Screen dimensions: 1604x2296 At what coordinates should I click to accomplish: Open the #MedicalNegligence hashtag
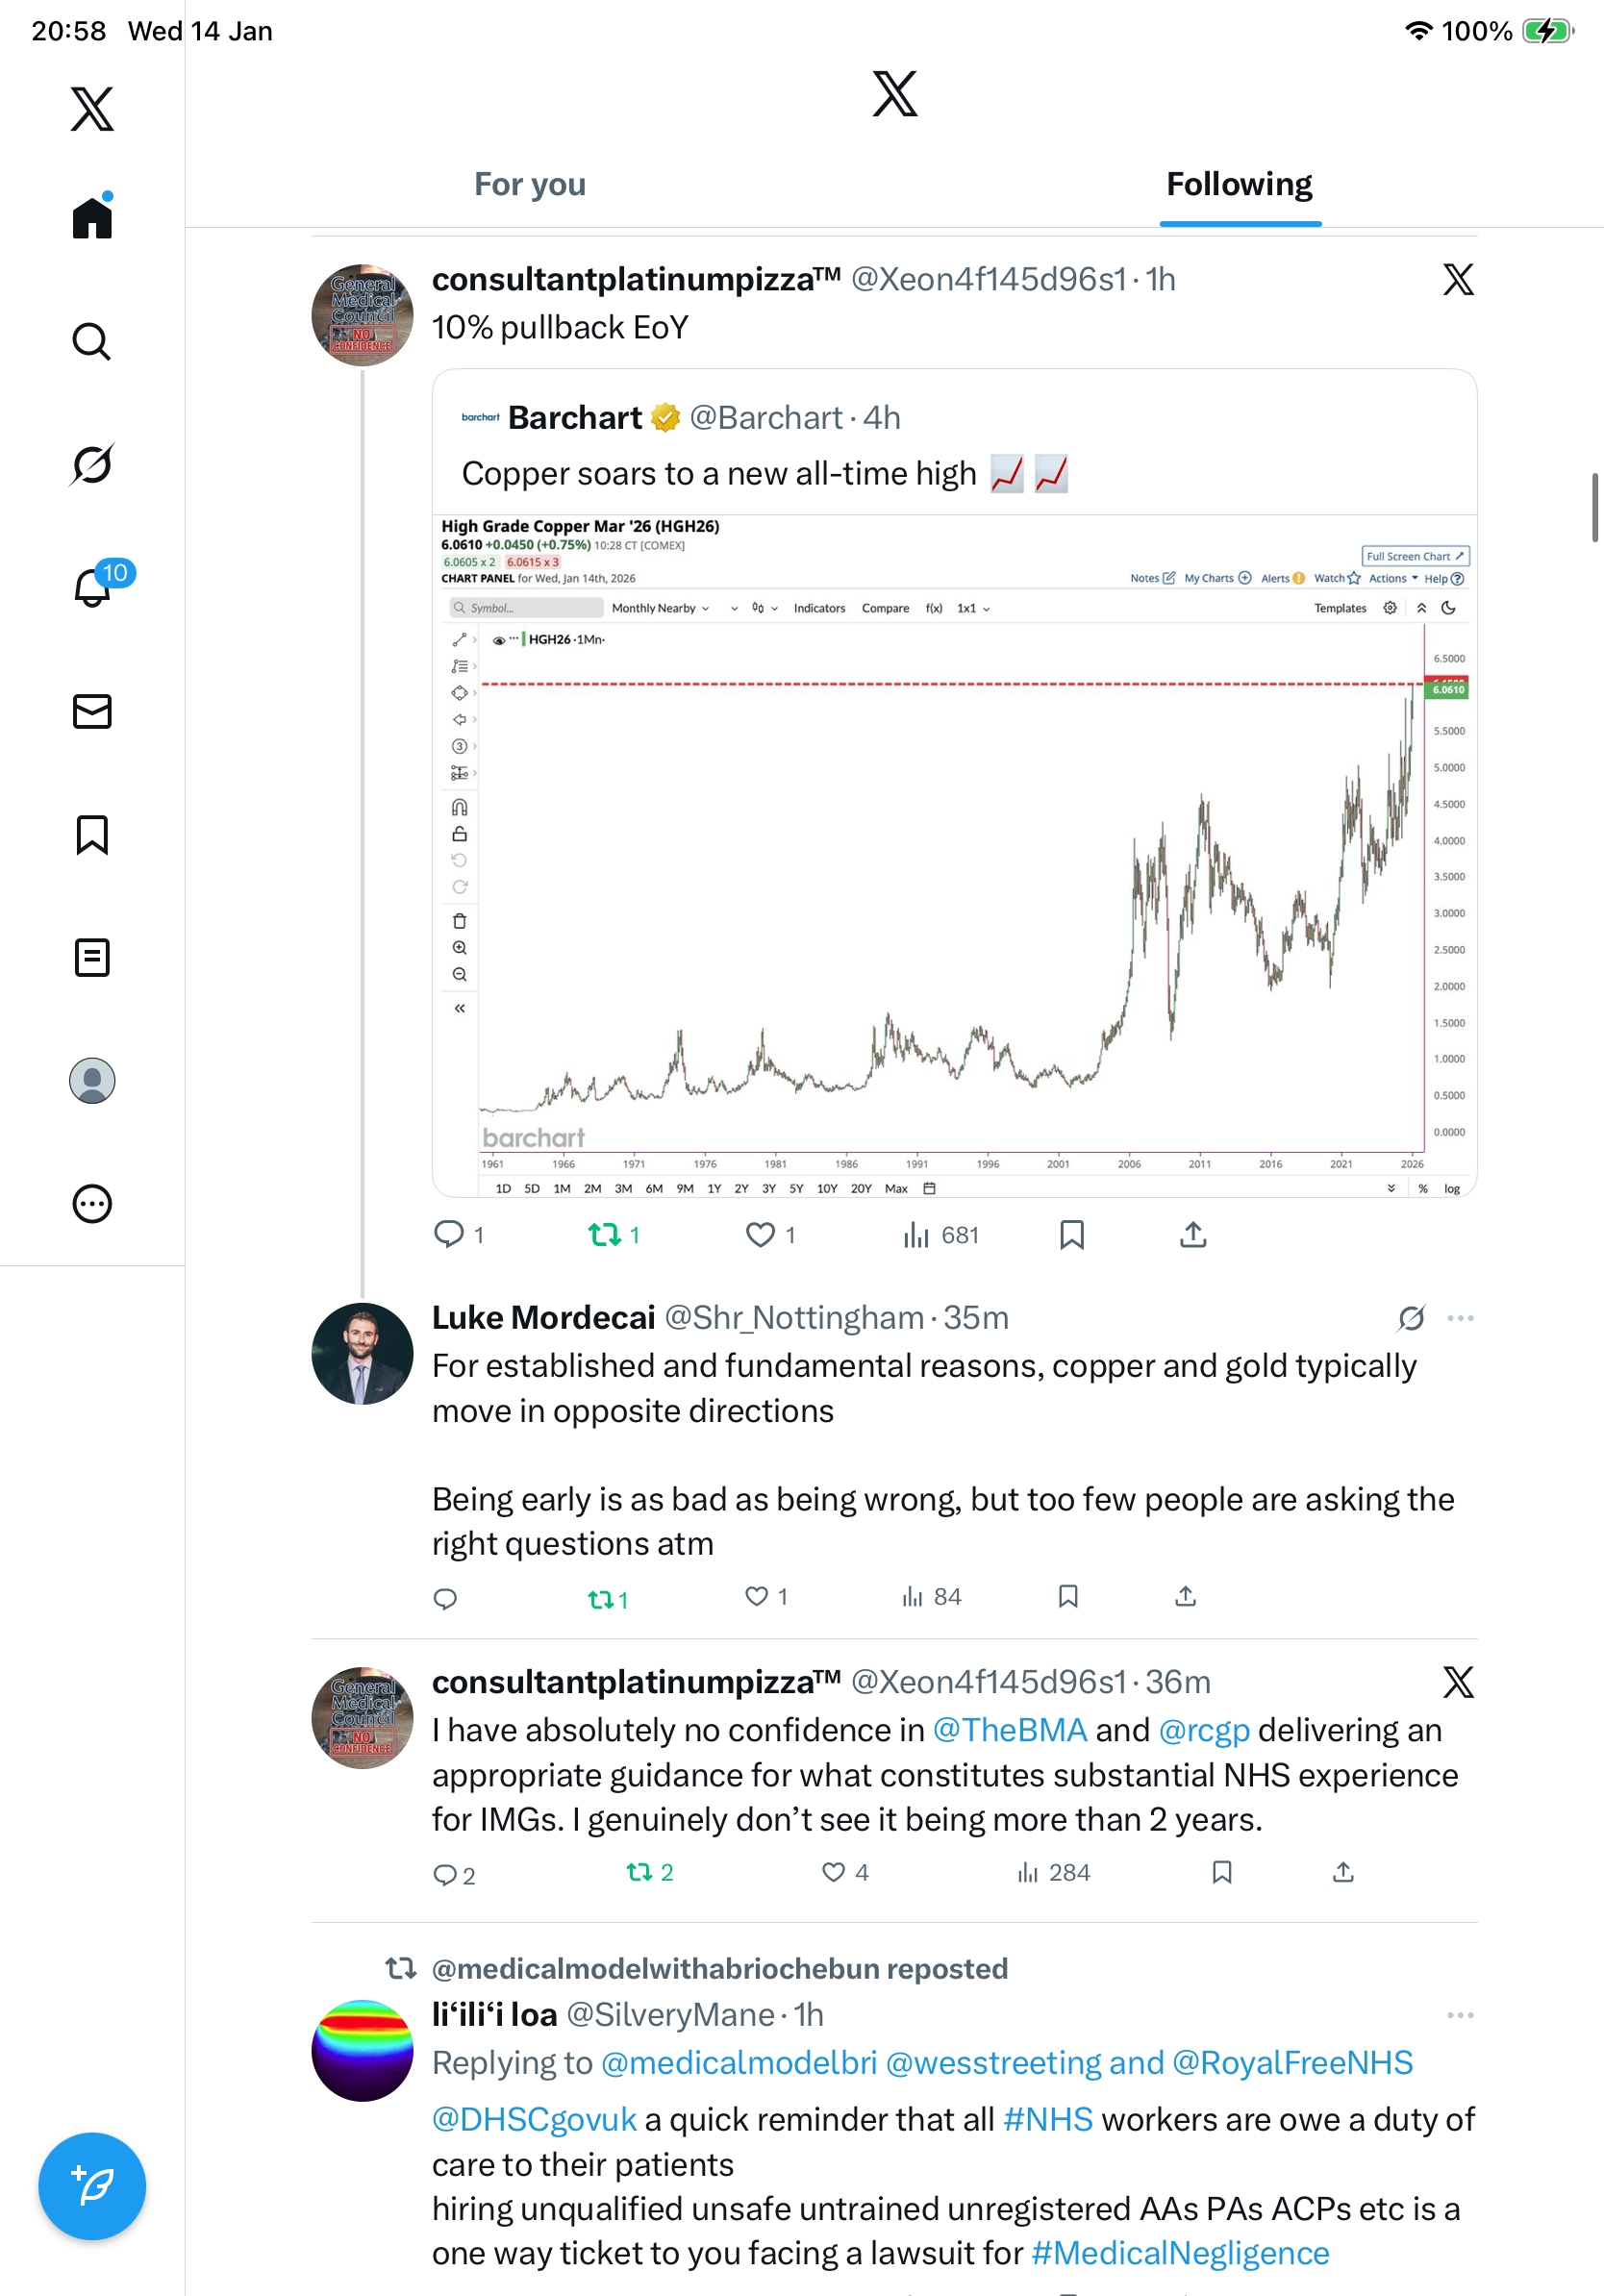click(x=1180, y=2253)
